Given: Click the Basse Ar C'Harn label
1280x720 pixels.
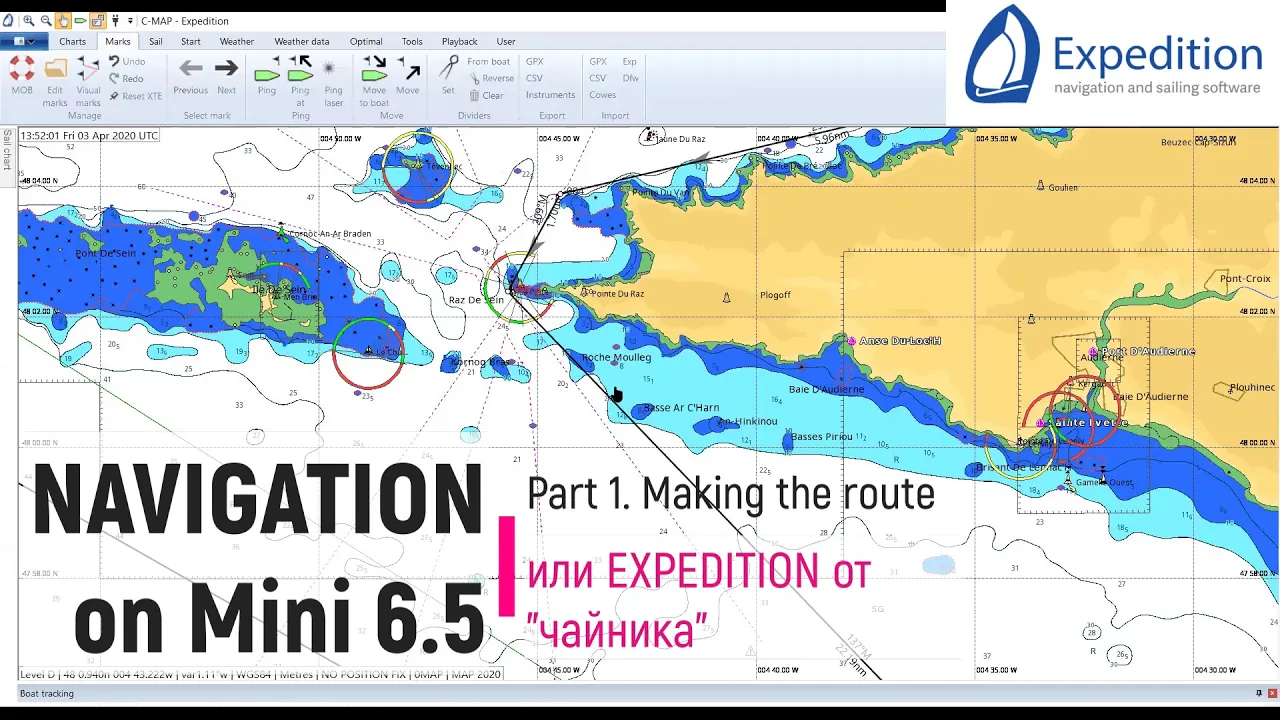Looking at the screenshot, I should tap(682, 408).
